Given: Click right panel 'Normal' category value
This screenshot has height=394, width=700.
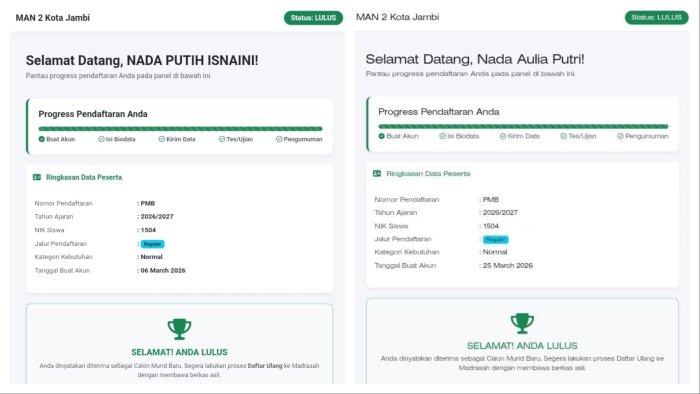Looking at the screenshot, I should coord(495,252).
